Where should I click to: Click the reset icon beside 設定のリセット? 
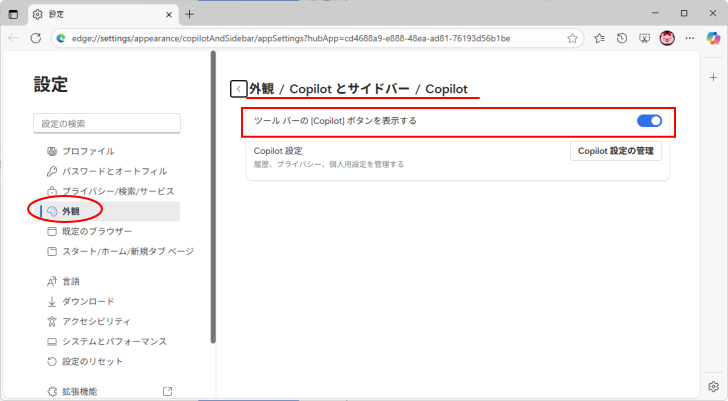pos(52,361)
